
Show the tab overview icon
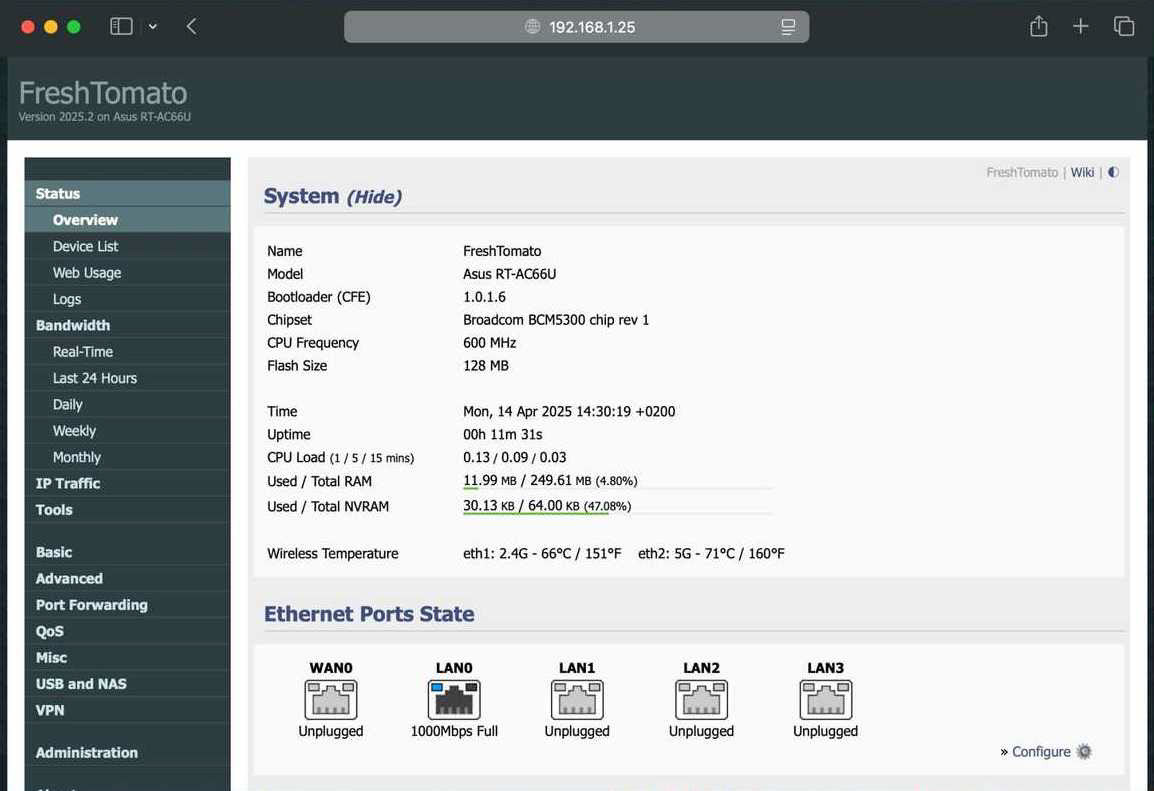(x=1124, y=26)
